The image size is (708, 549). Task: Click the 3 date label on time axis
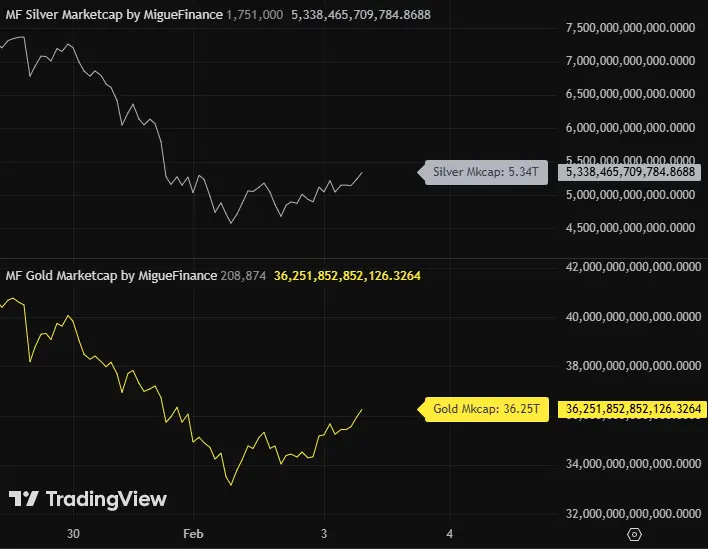[x=324, y=534]
